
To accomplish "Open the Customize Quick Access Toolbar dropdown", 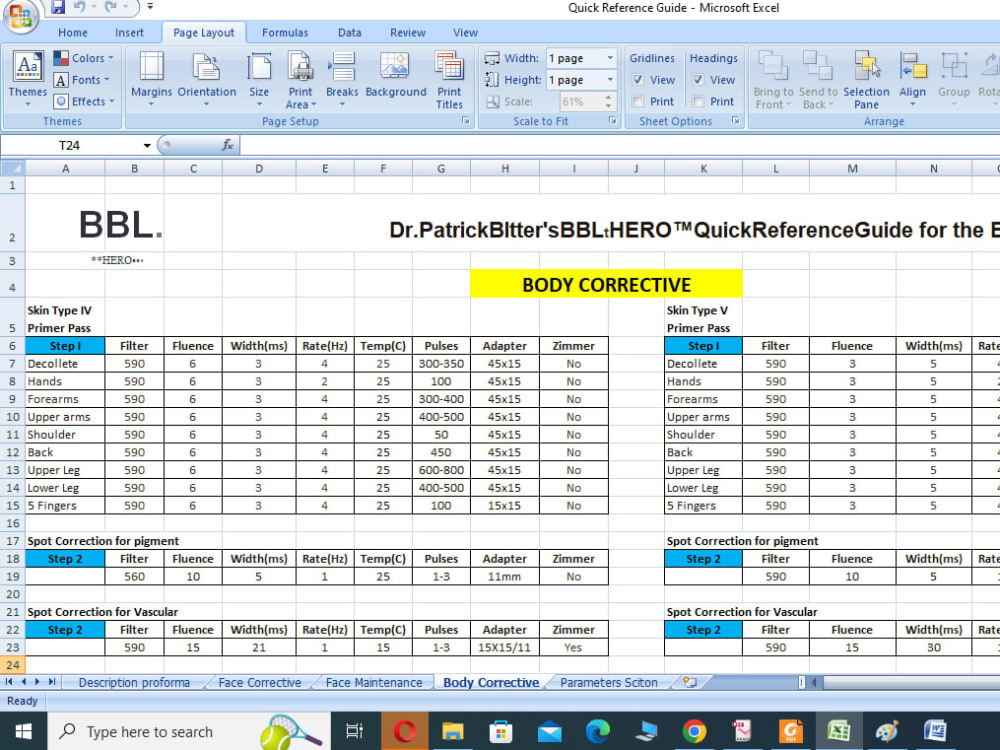I will coord(150,7).
